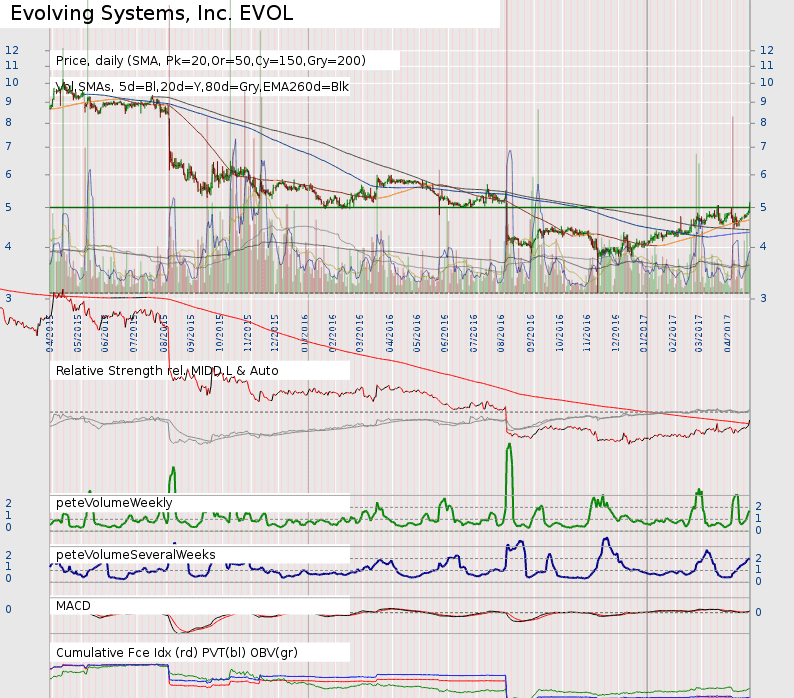
Task: Click the '9' value on the left price axis
Action: click(9, 101)
